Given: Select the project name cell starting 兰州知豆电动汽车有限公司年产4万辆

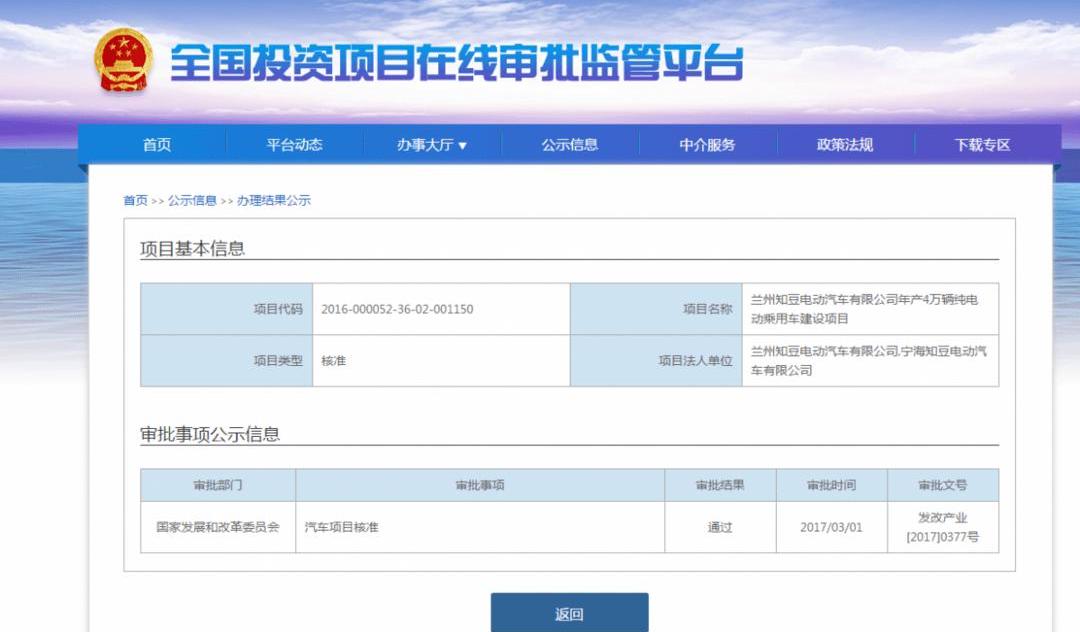Looking at the screenshot, I should [x=870, y=309].
